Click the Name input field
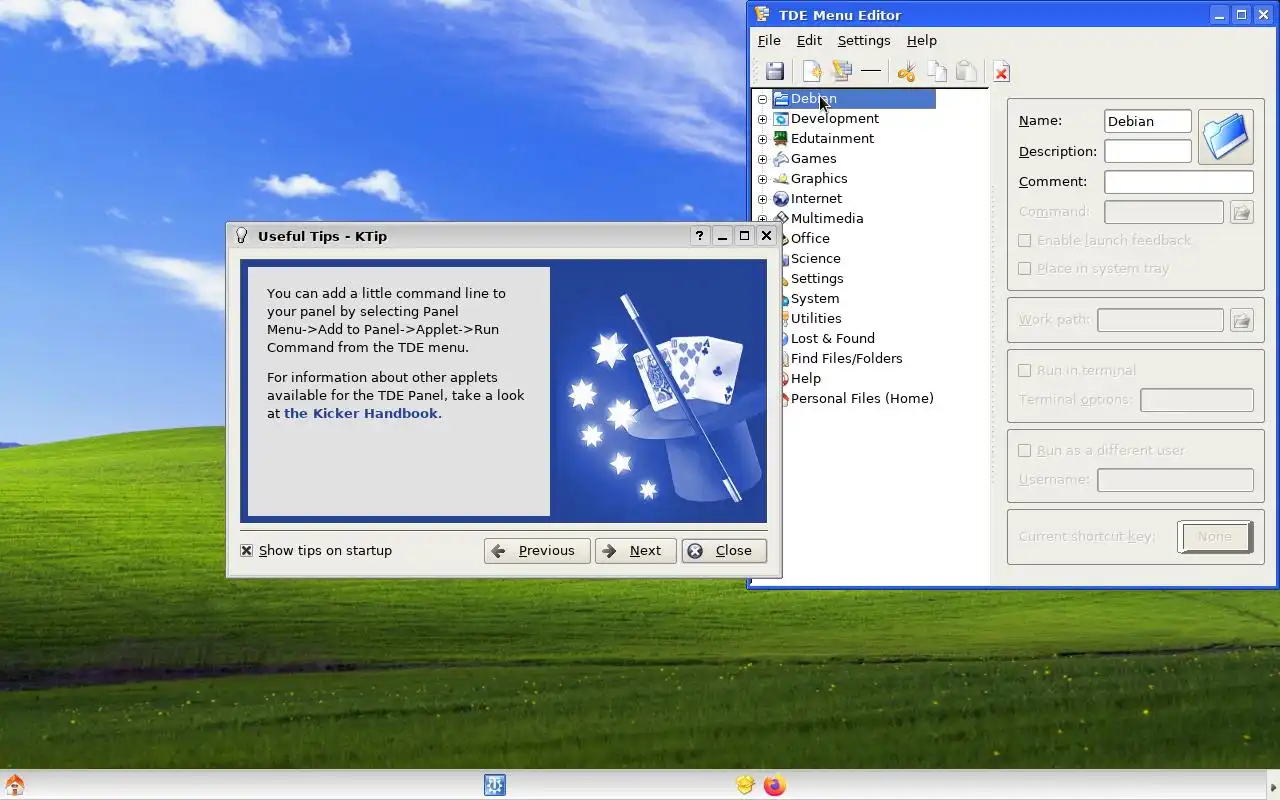 [x=1148, y=121]
